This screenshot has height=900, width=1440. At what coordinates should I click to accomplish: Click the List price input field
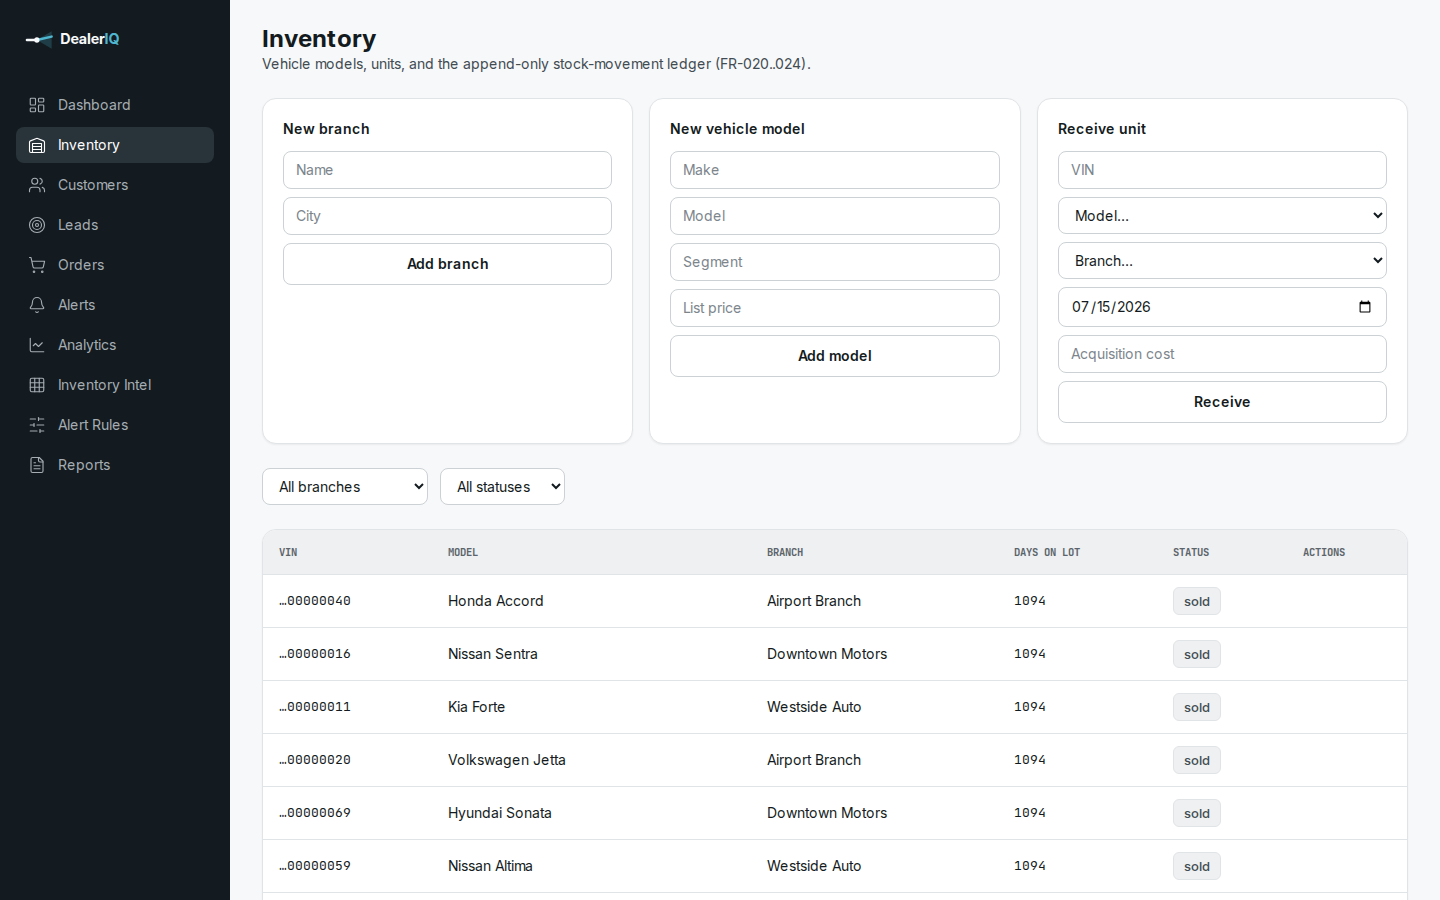click(x=835, y=308)
